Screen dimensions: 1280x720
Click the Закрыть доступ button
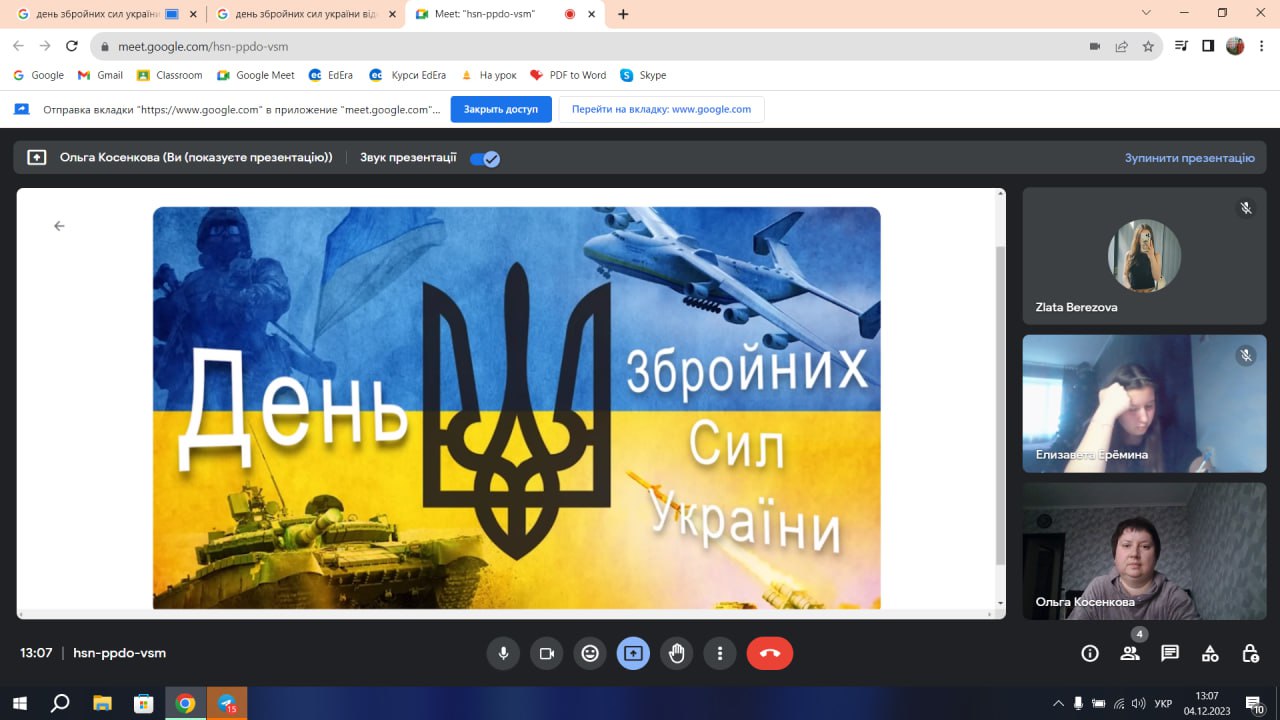(501, 109)
